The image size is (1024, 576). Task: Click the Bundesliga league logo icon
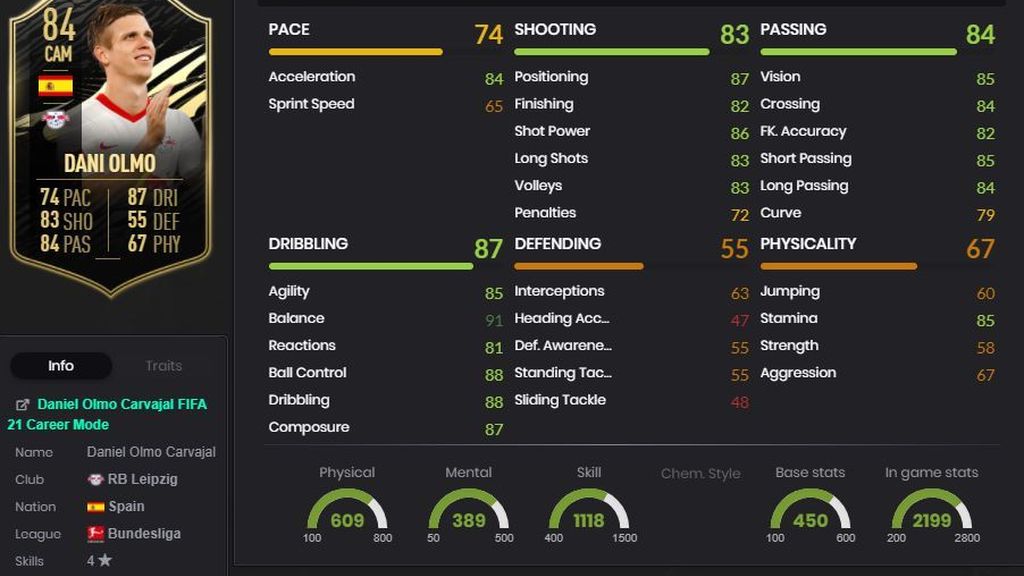(x=95, y=534)
